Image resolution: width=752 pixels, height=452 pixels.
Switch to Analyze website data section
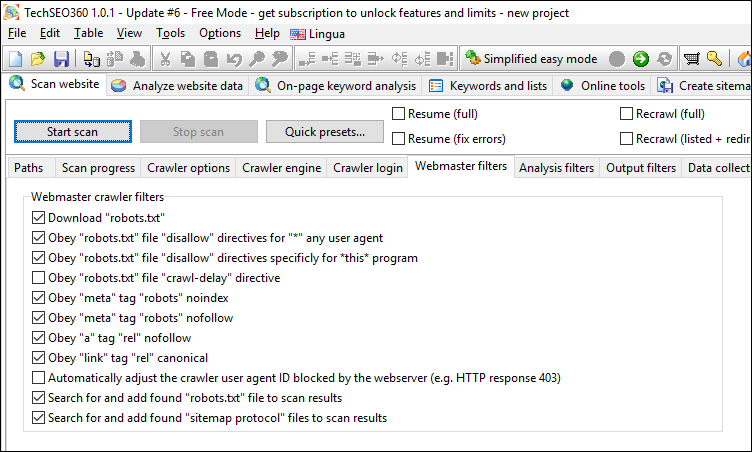178,86
